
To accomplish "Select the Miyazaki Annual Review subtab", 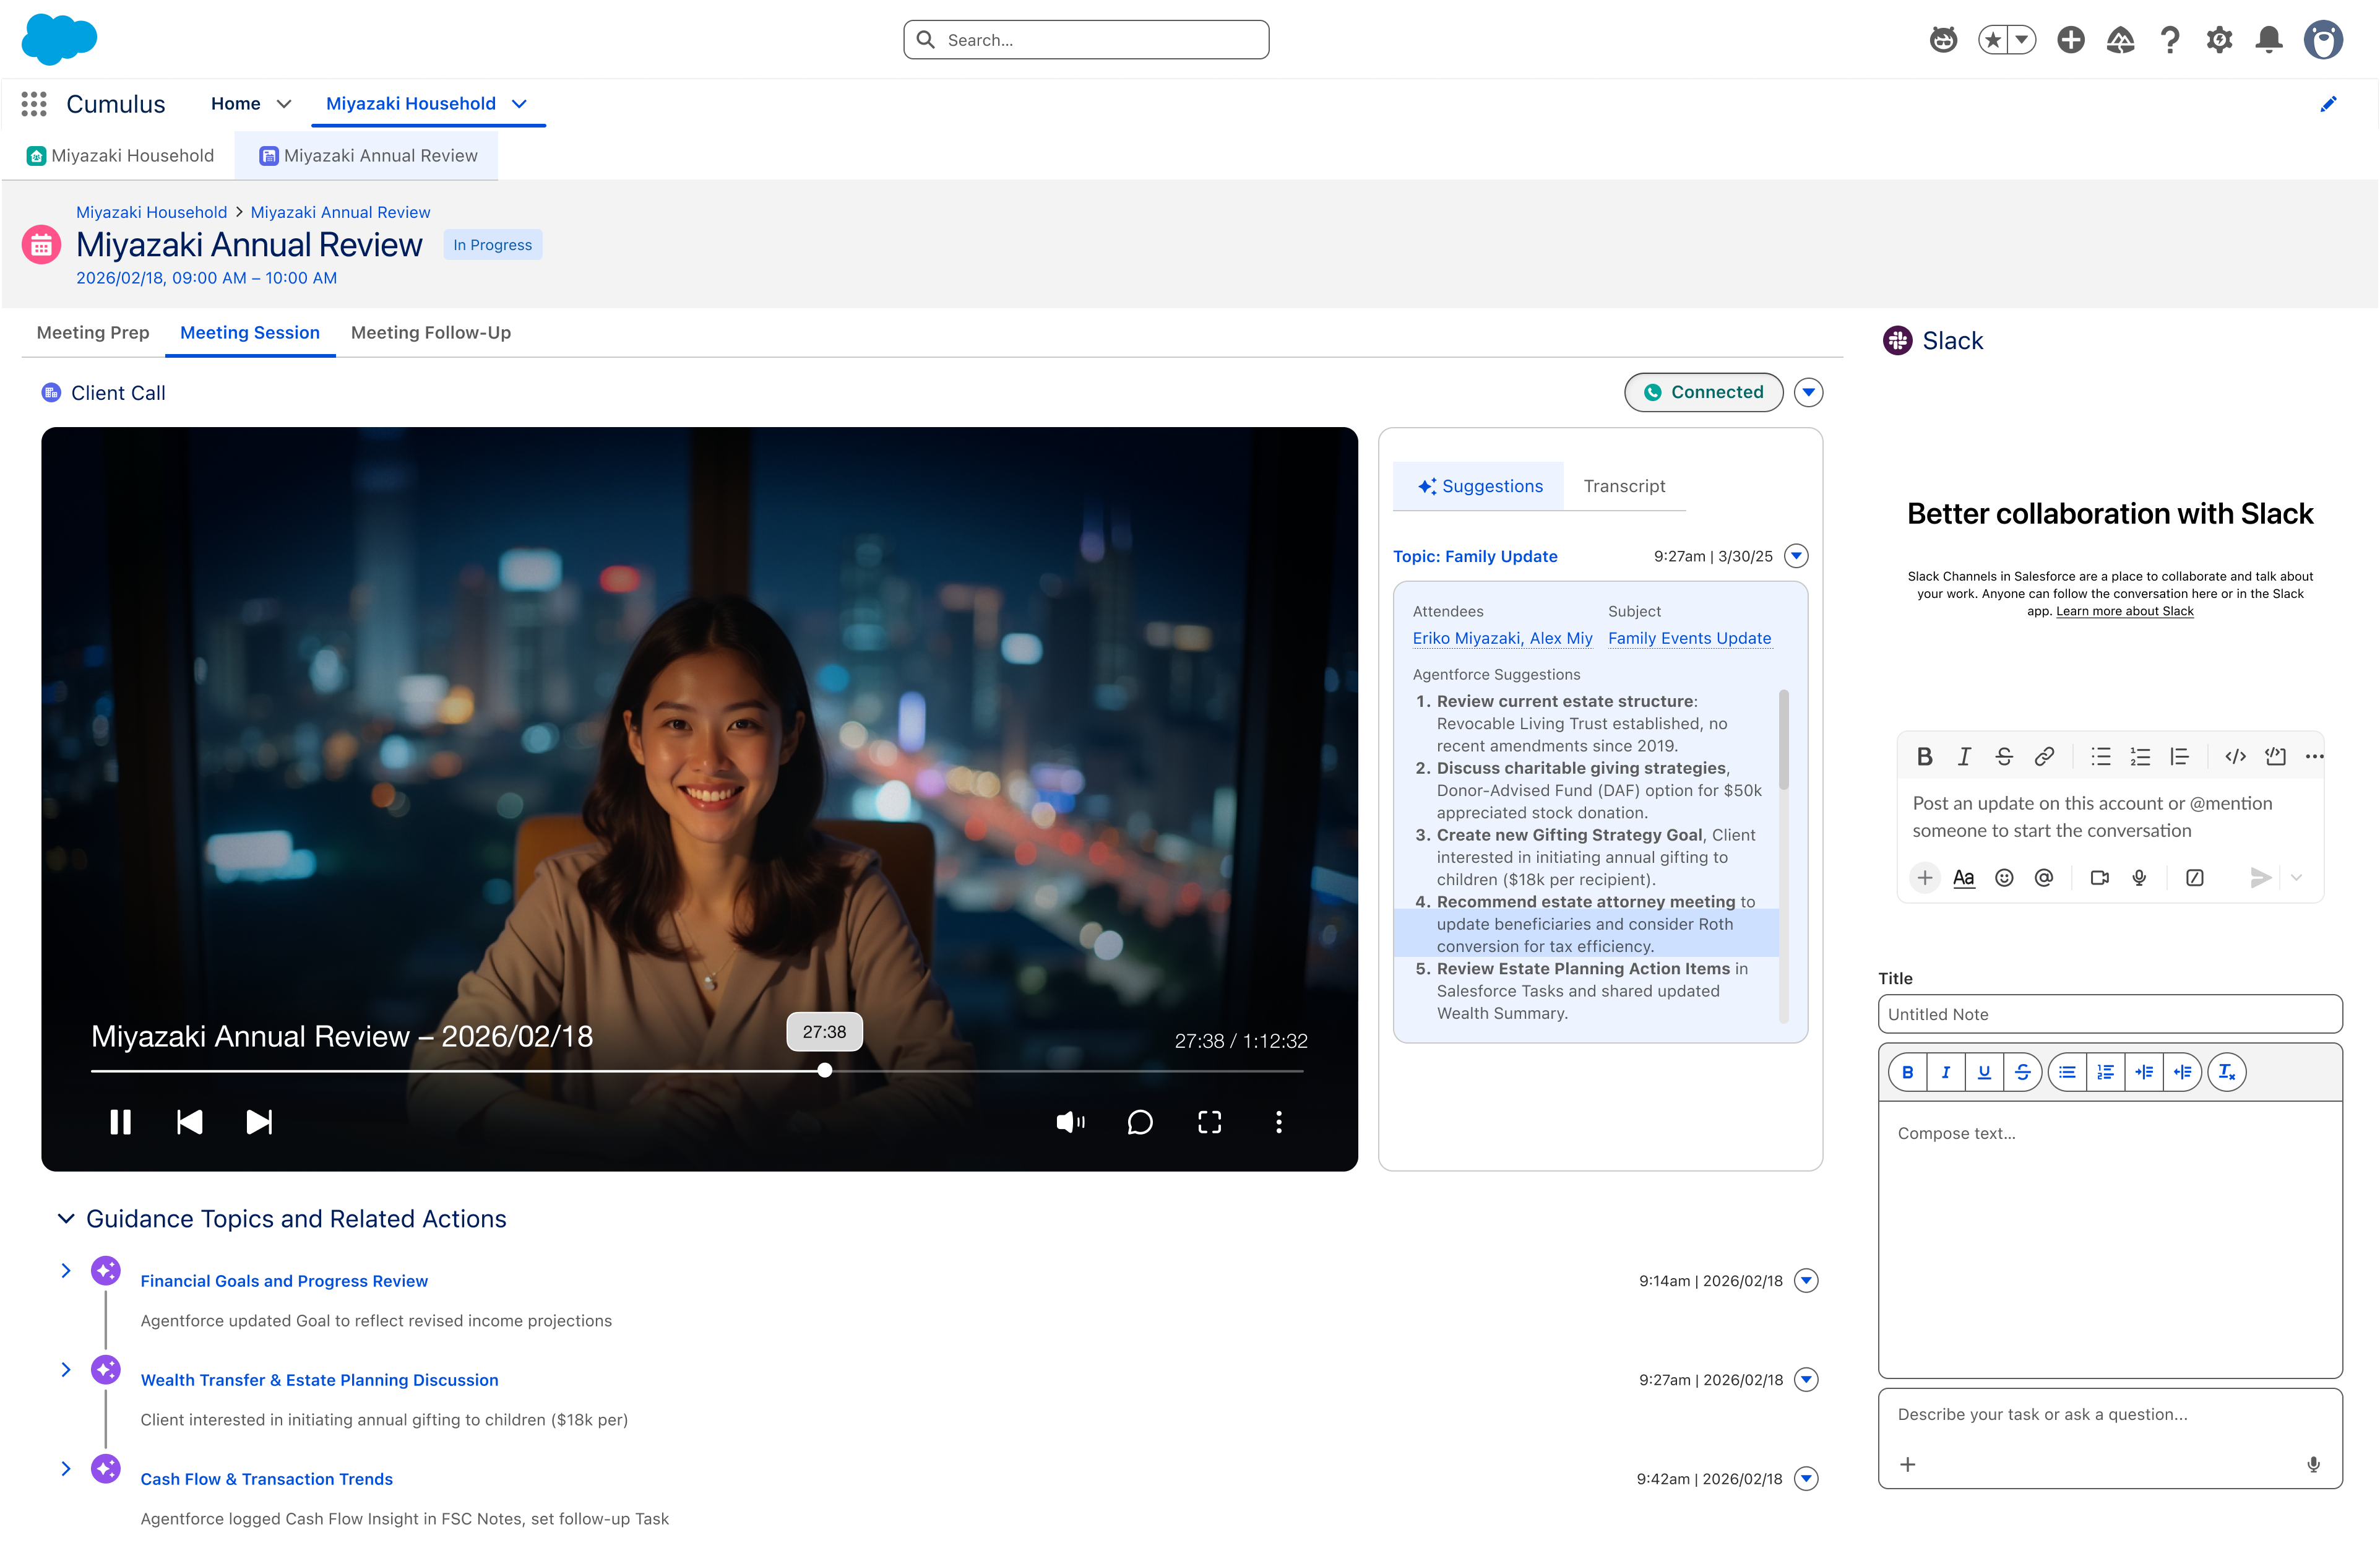I will [x=367, y=155].
